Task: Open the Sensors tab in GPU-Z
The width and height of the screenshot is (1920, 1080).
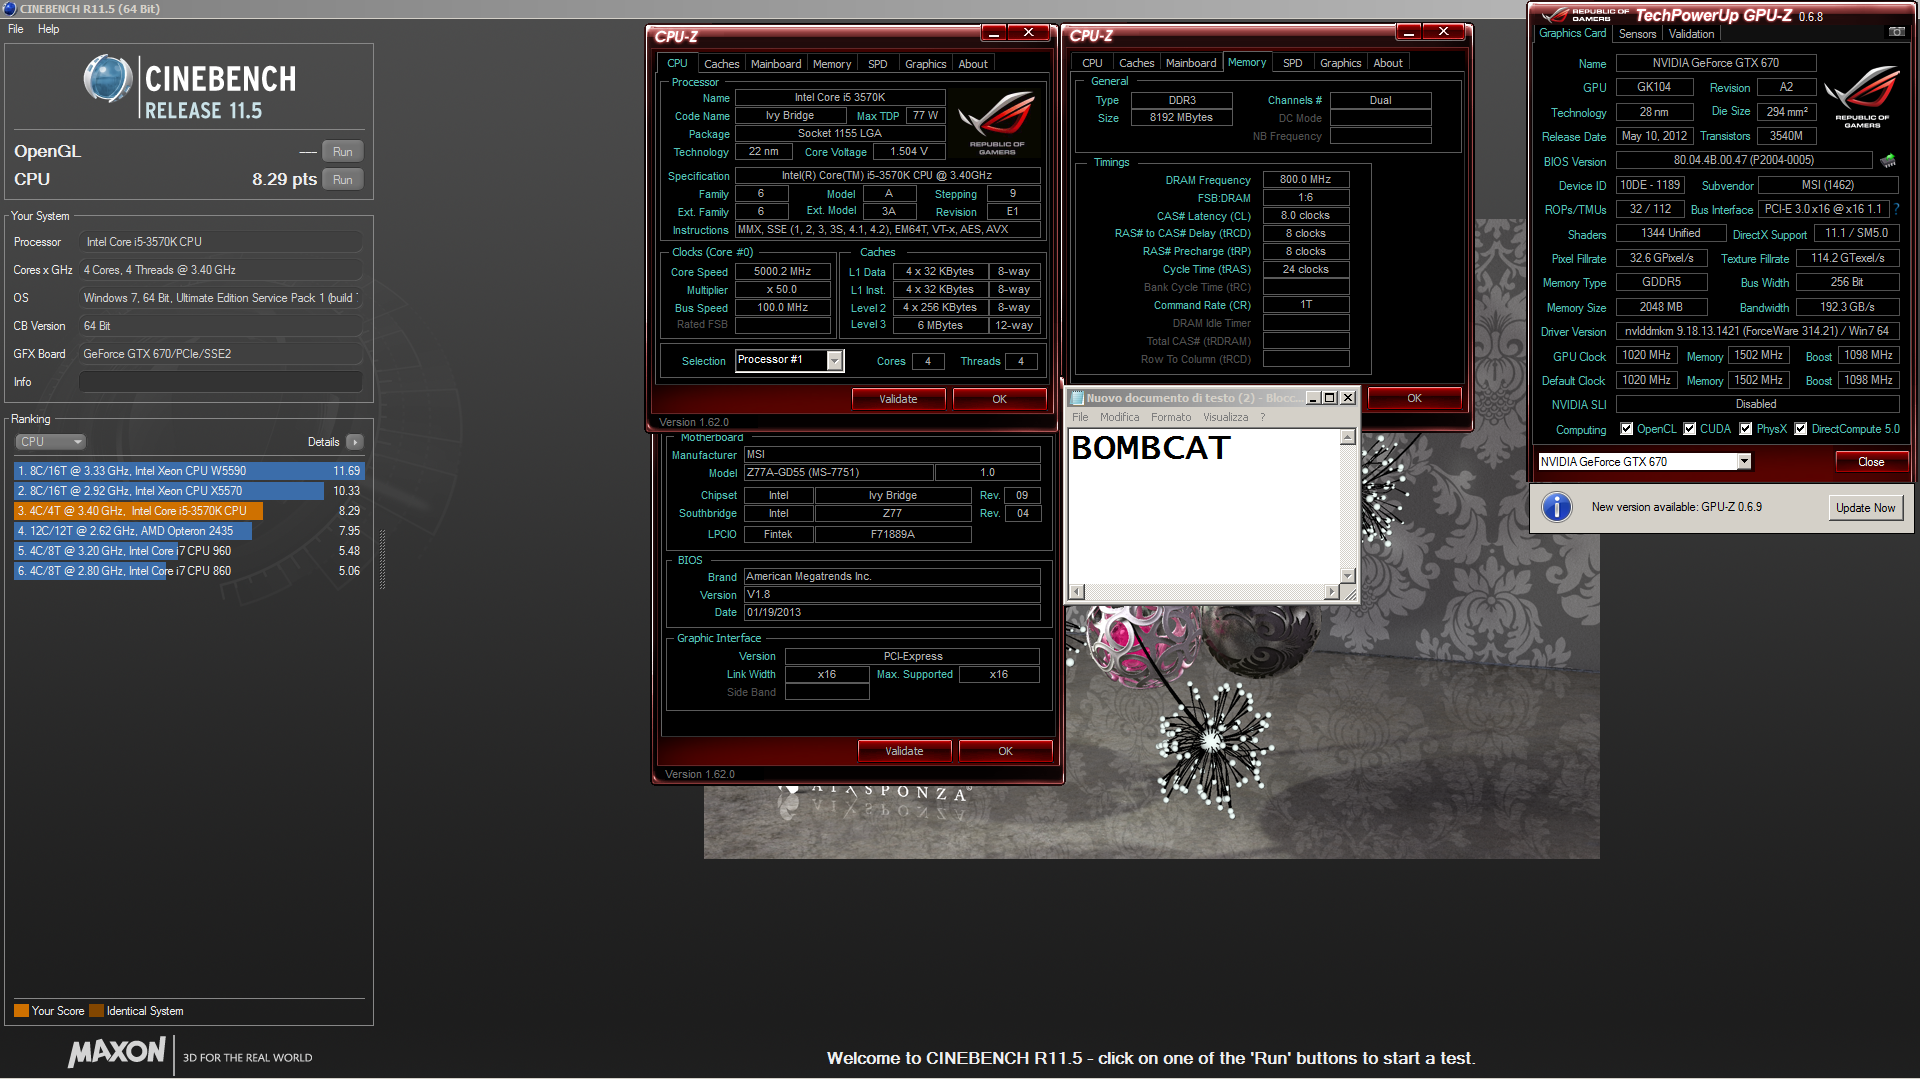Action: pos(1638,34)
